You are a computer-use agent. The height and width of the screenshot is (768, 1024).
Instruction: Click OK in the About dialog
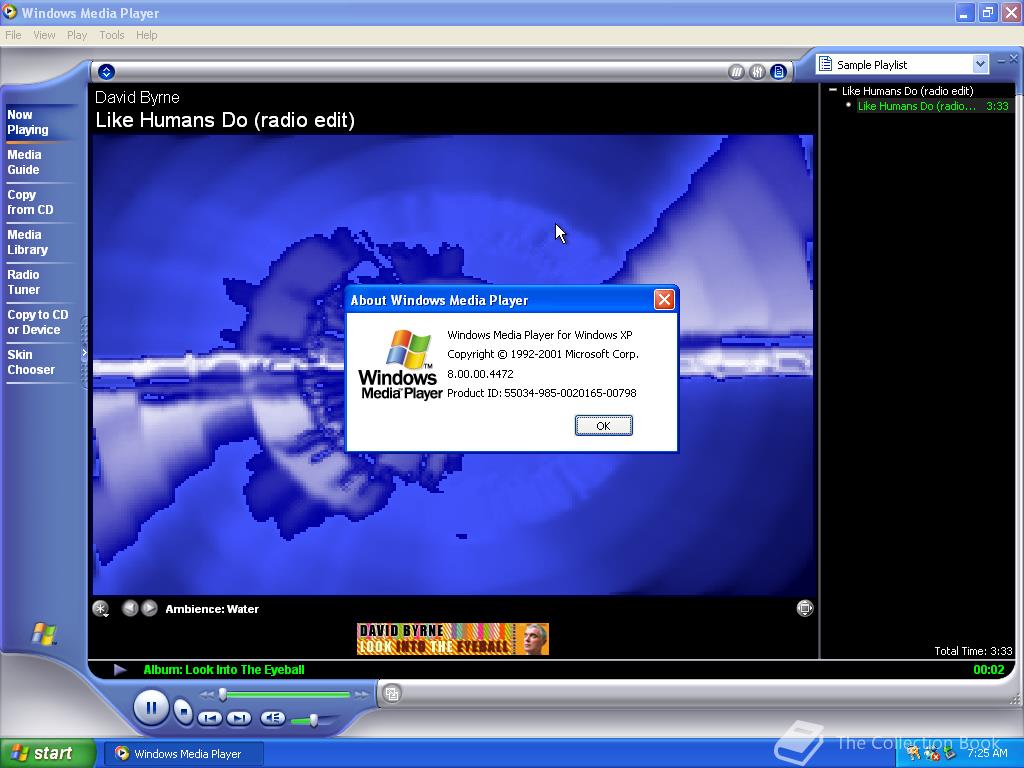[x=603, y=426]
